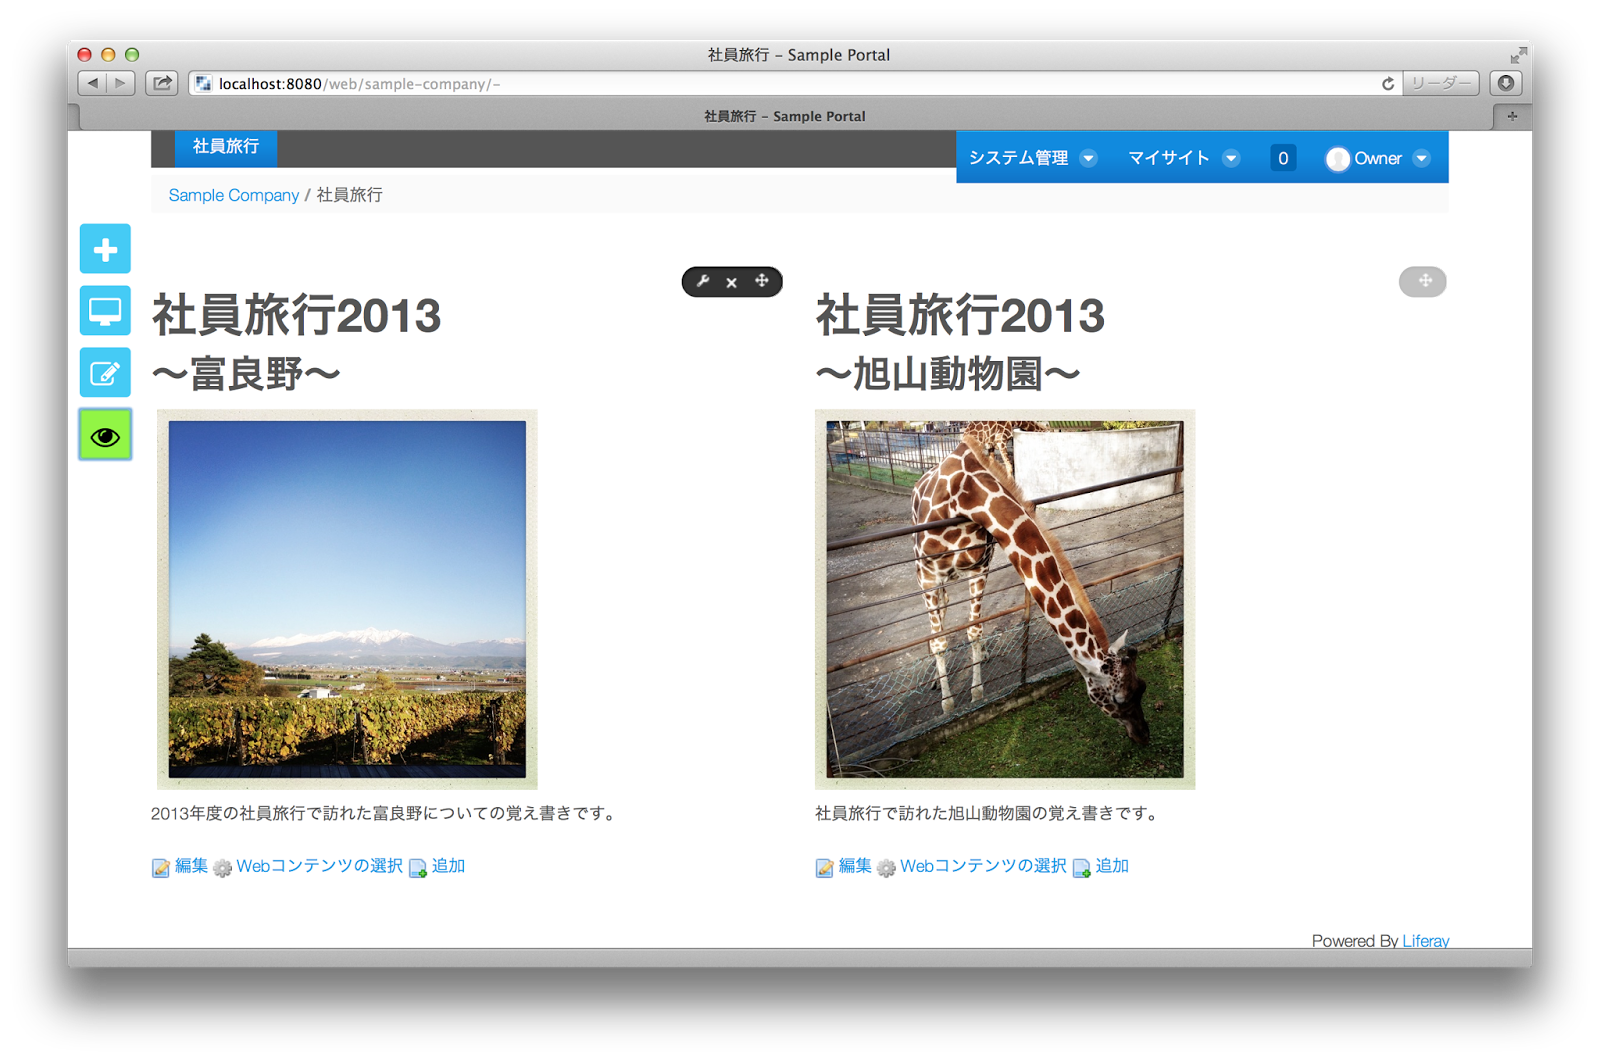
Task: Click 追加 link under Asahiyama article
Action: point(1112,866)
